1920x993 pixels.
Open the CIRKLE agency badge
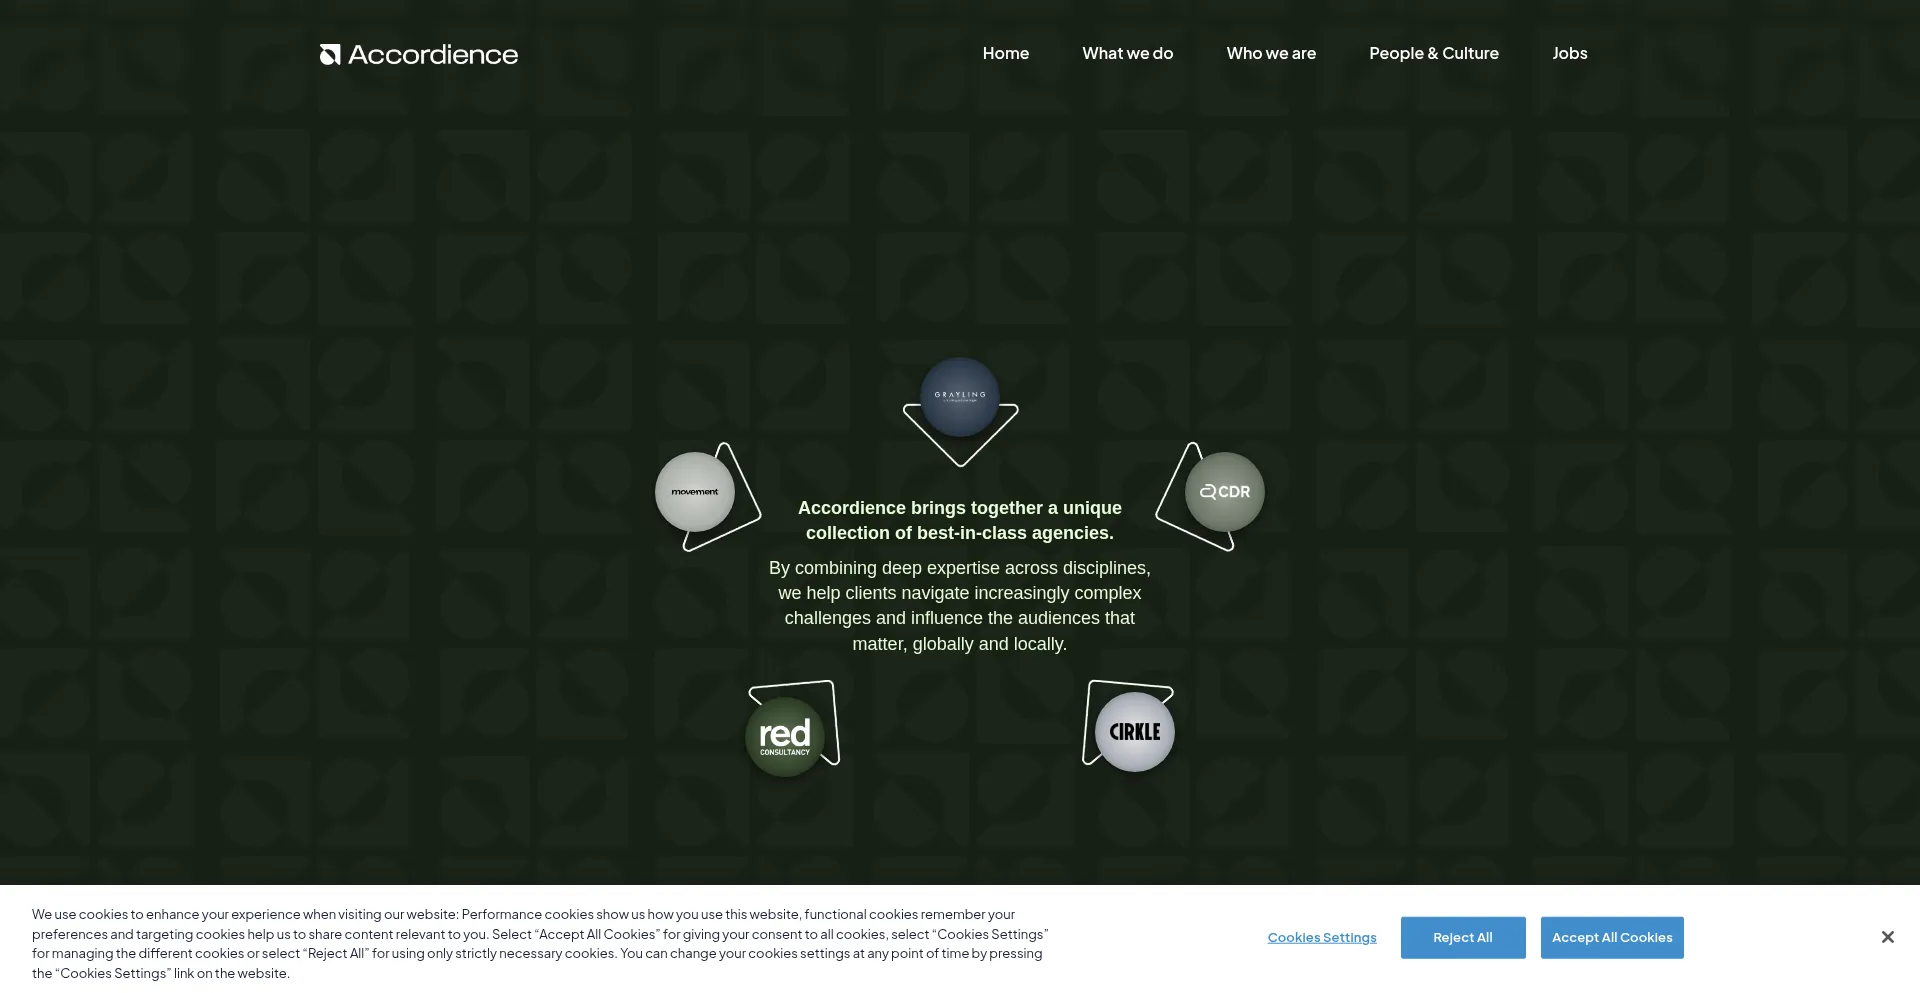[1134, 732]
